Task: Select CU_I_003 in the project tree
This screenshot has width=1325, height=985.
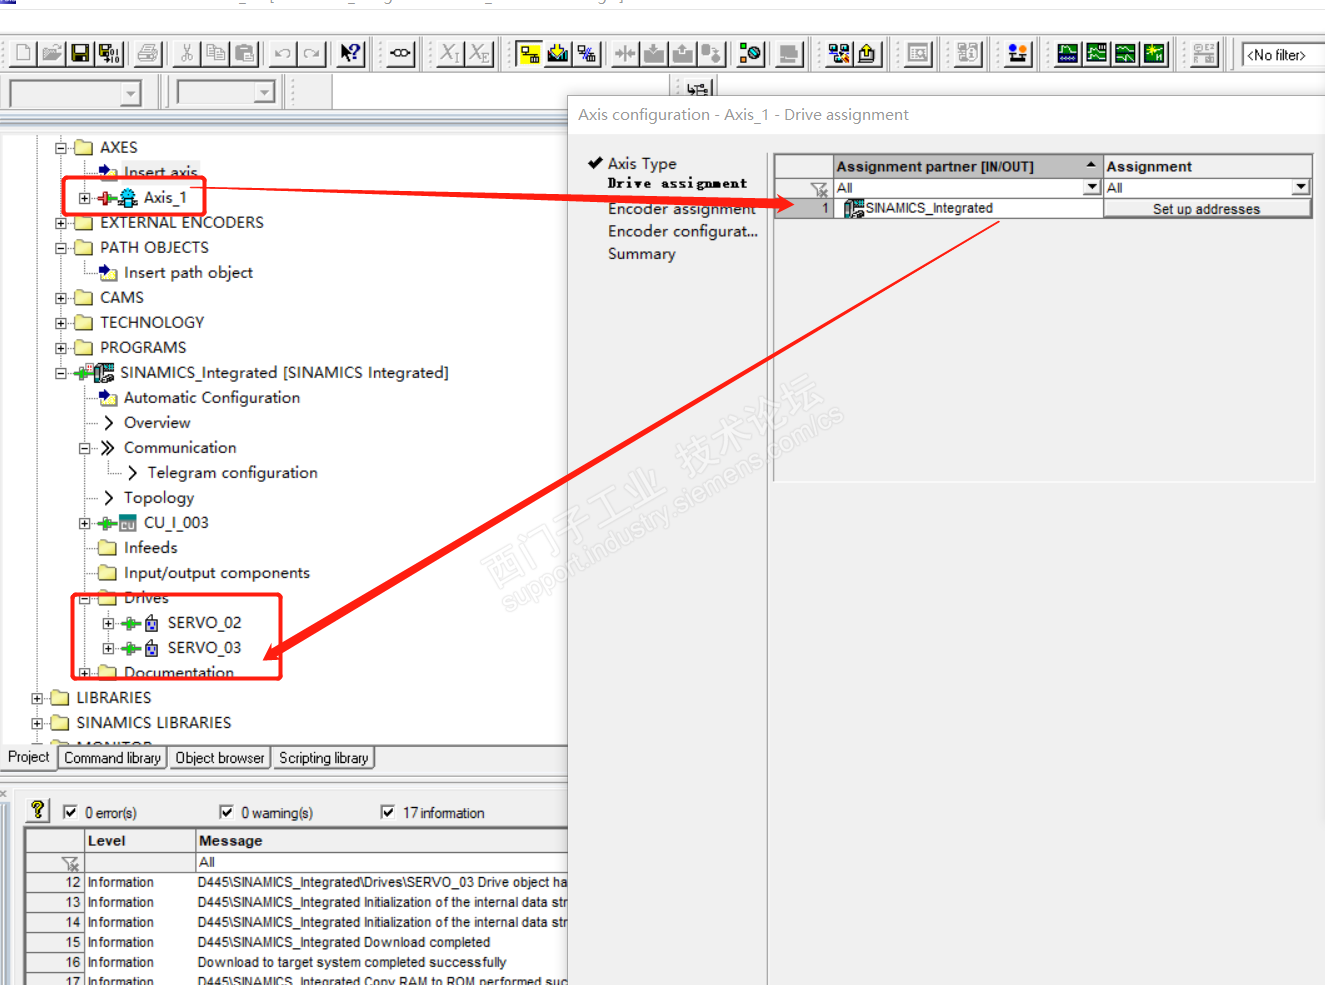Action: (176, 523)
